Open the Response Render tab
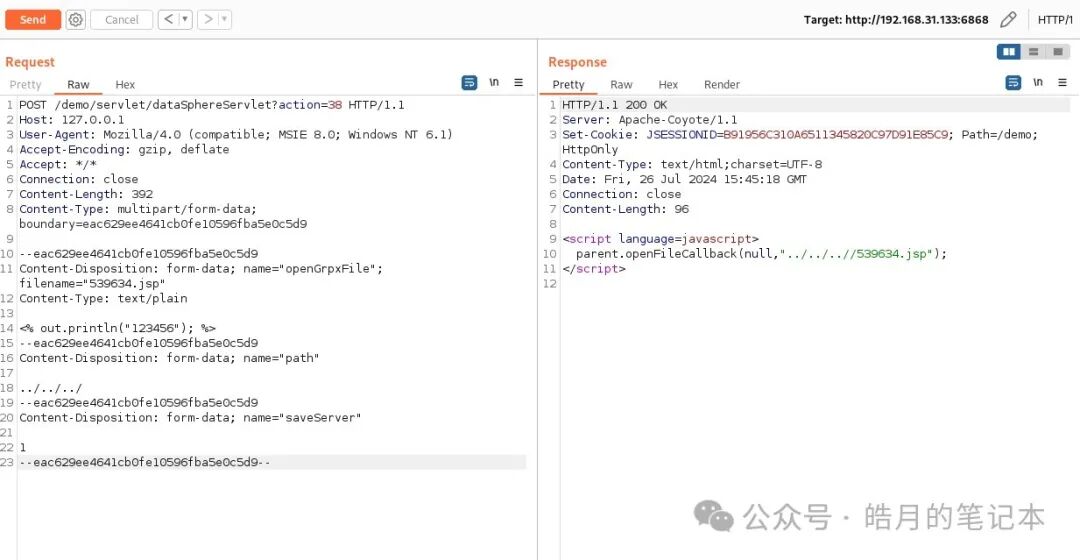Image resolution: width=1080 pixels, height=560 pixels. (x=722, y=85)
